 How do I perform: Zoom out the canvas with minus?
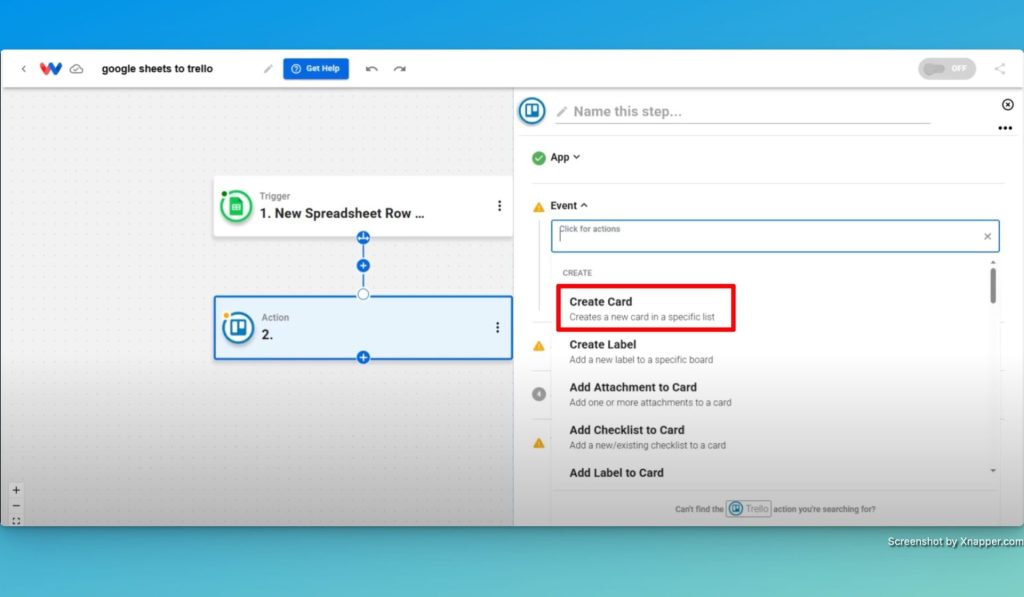point(16,506)
